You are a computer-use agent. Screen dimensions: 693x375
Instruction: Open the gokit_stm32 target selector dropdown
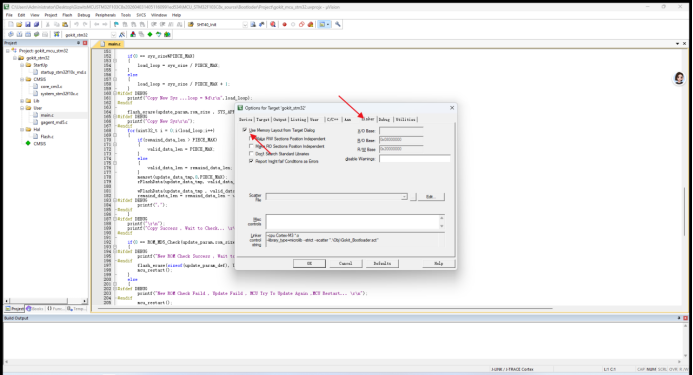coord(113,34)
